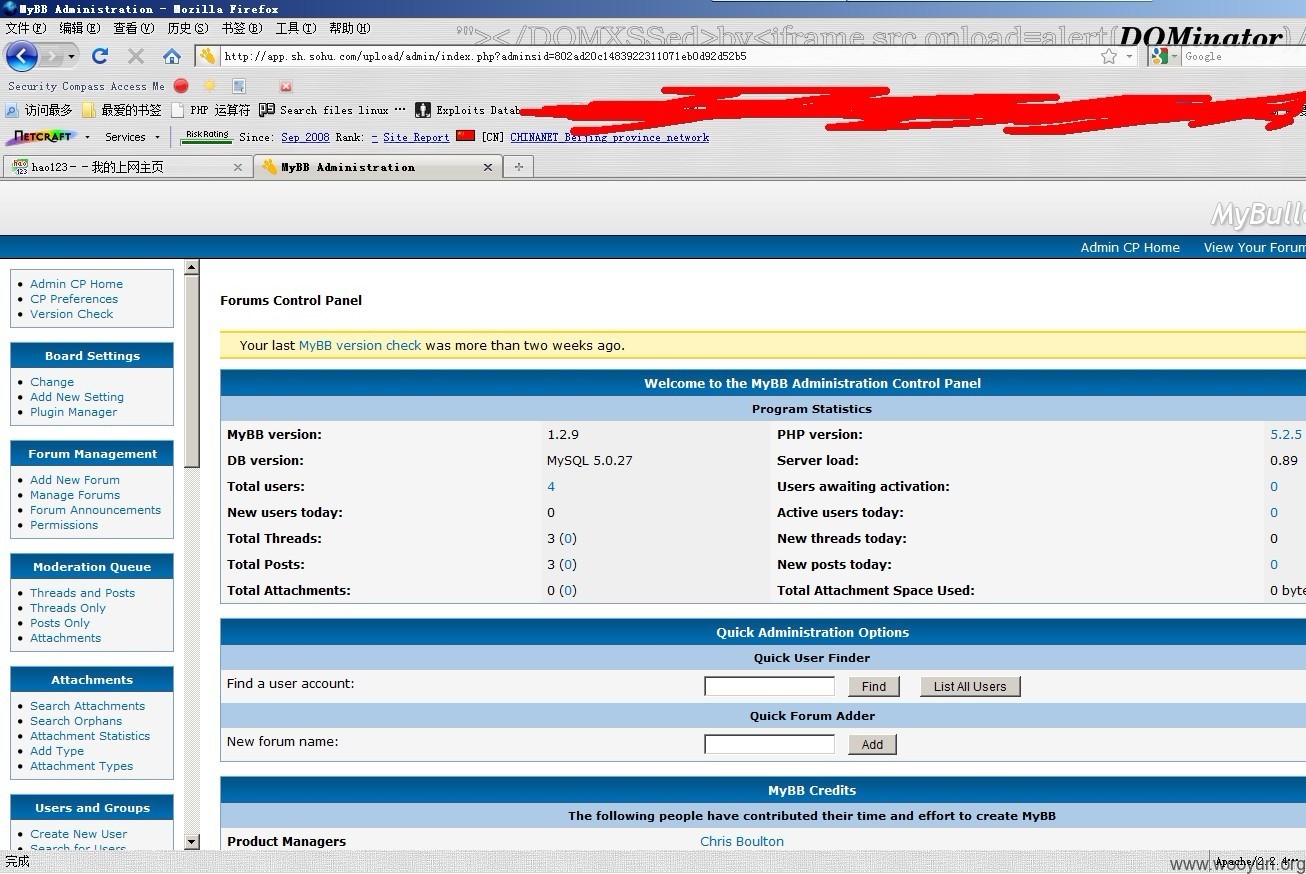The image size is (1306, 874).
Task: Open the 文件 (File) menu
Action: [26, 28]
